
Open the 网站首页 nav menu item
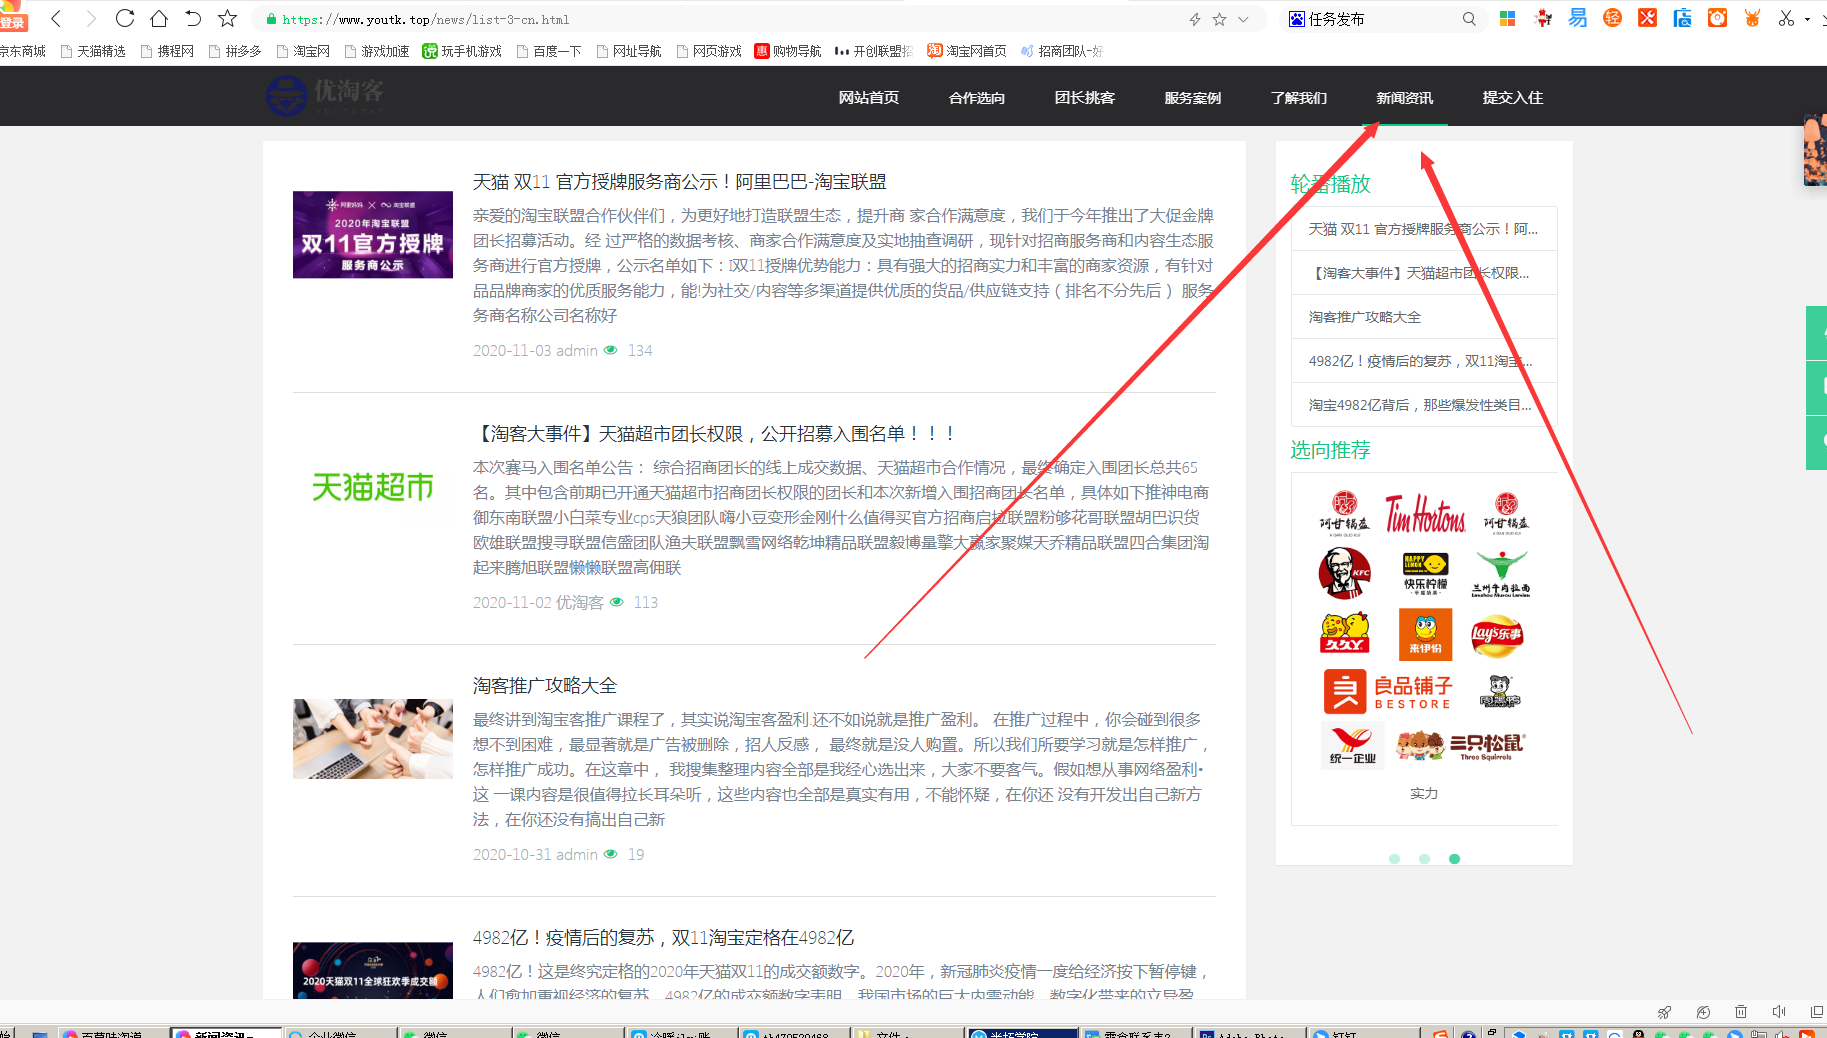pyautogui.click(x=868, y=97)
